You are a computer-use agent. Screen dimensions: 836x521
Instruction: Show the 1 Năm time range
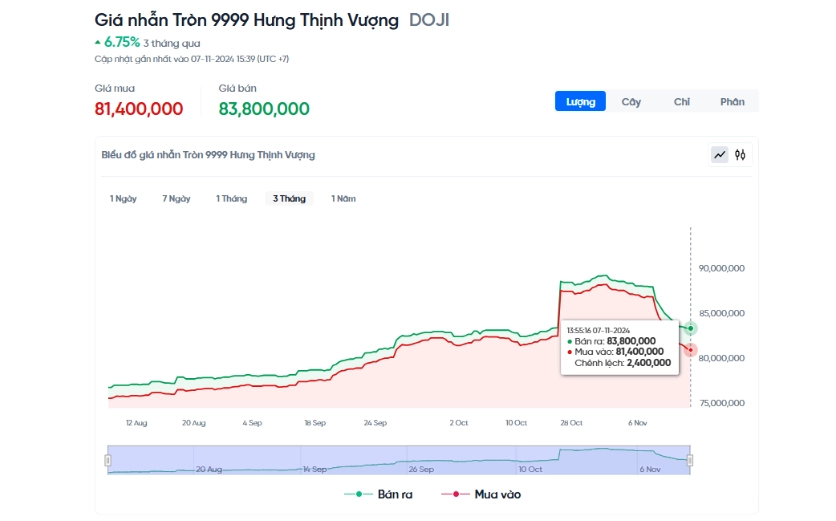point(343,198)
